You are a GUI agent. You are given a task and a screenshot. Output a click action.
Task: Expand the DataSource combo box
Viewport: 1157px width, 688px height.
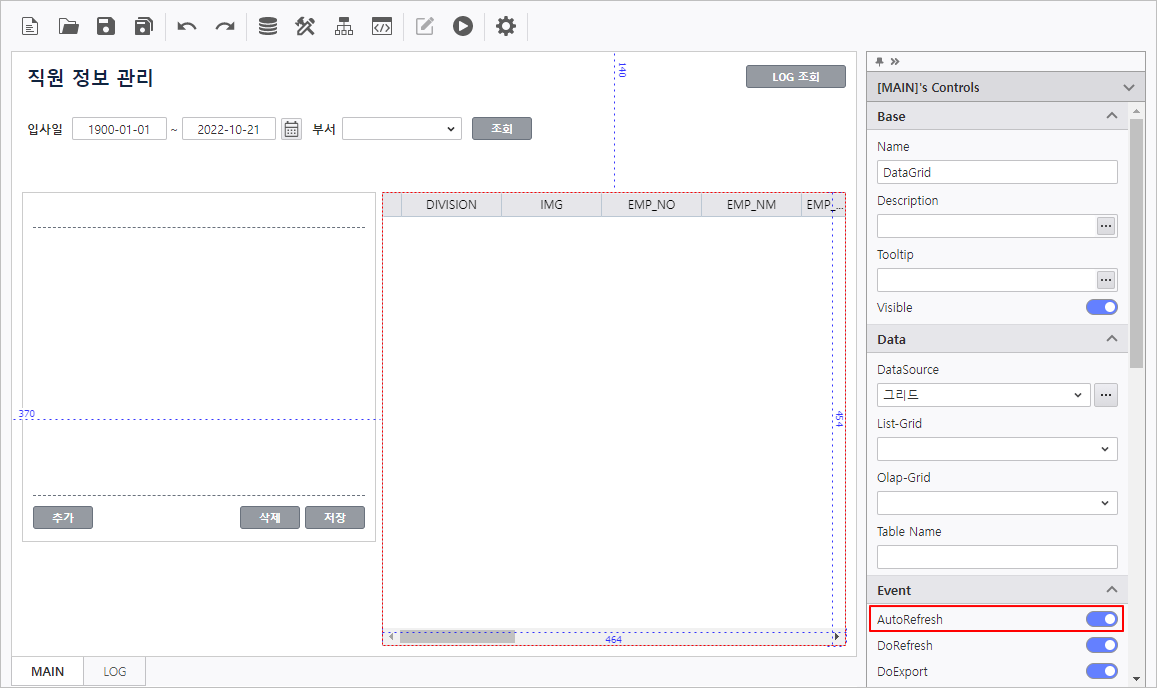(x=983, y=395)
